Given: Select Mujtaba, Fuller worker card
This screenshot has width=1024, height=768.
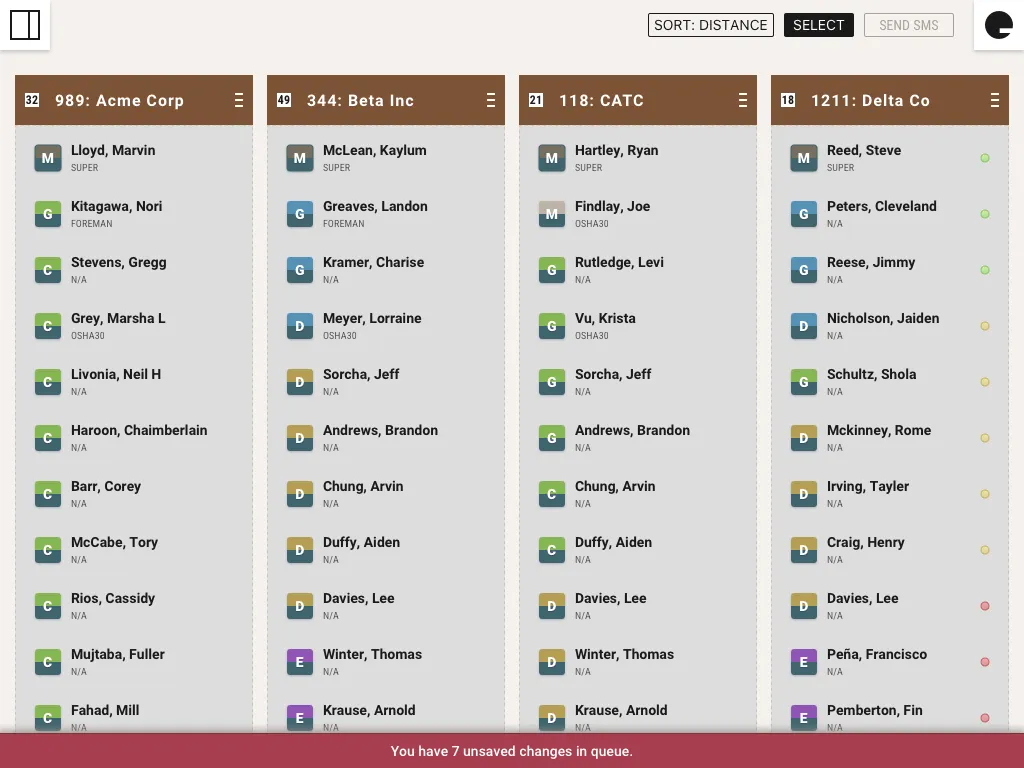Looking at the screenshot, I should click(134, 662).
